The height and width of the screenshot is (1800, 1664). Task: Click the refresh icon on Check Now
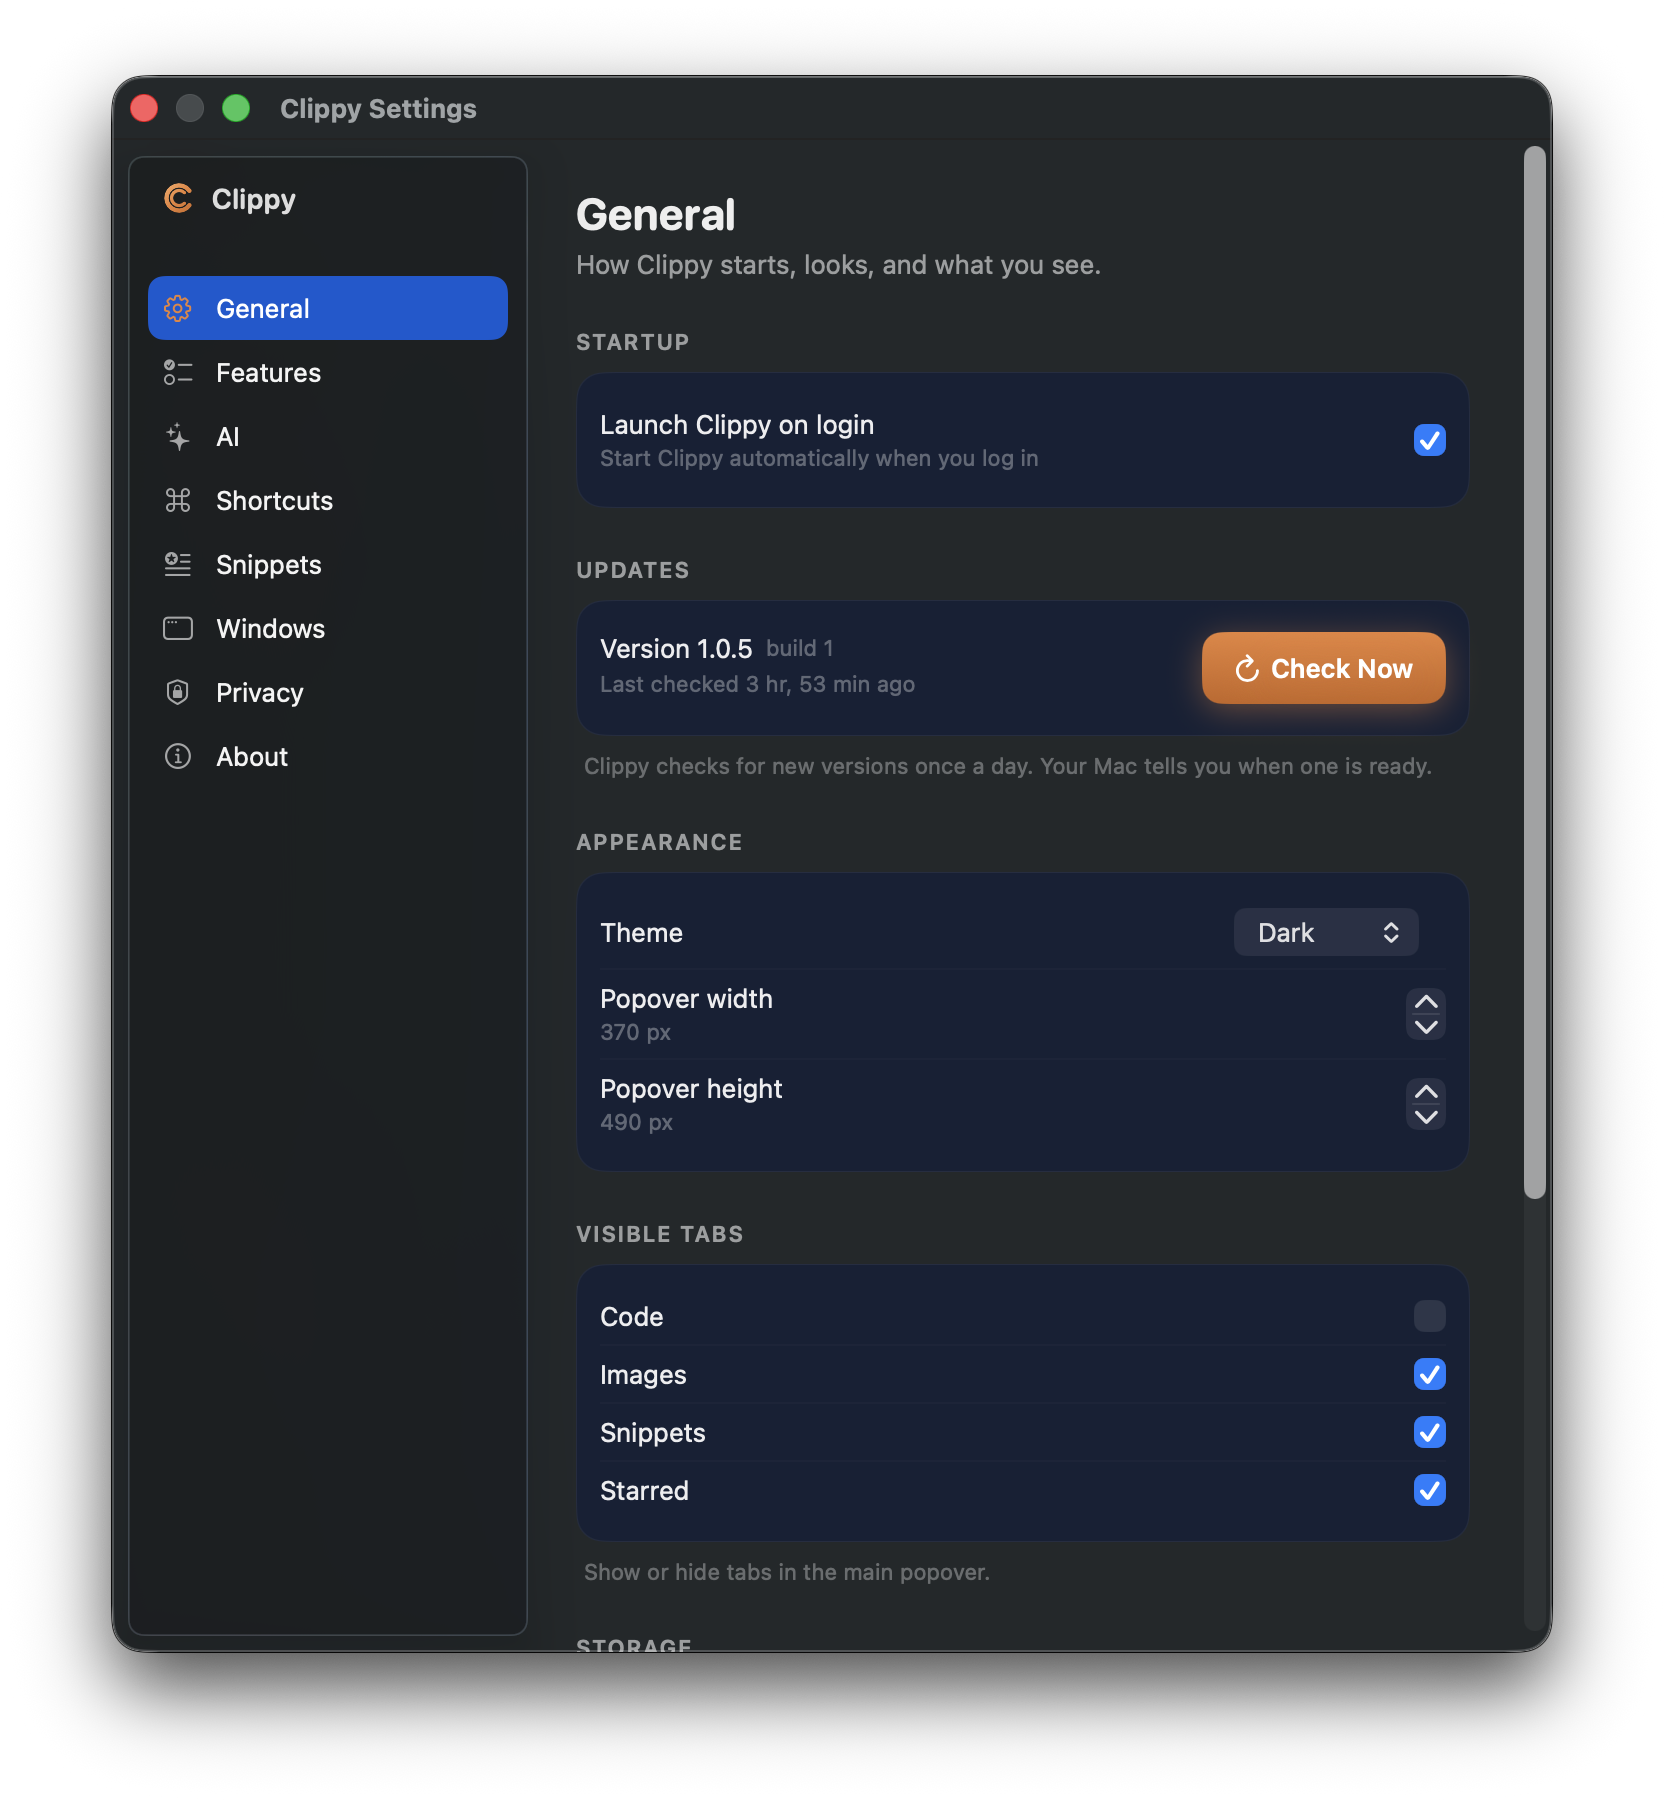coord(1247,668)
